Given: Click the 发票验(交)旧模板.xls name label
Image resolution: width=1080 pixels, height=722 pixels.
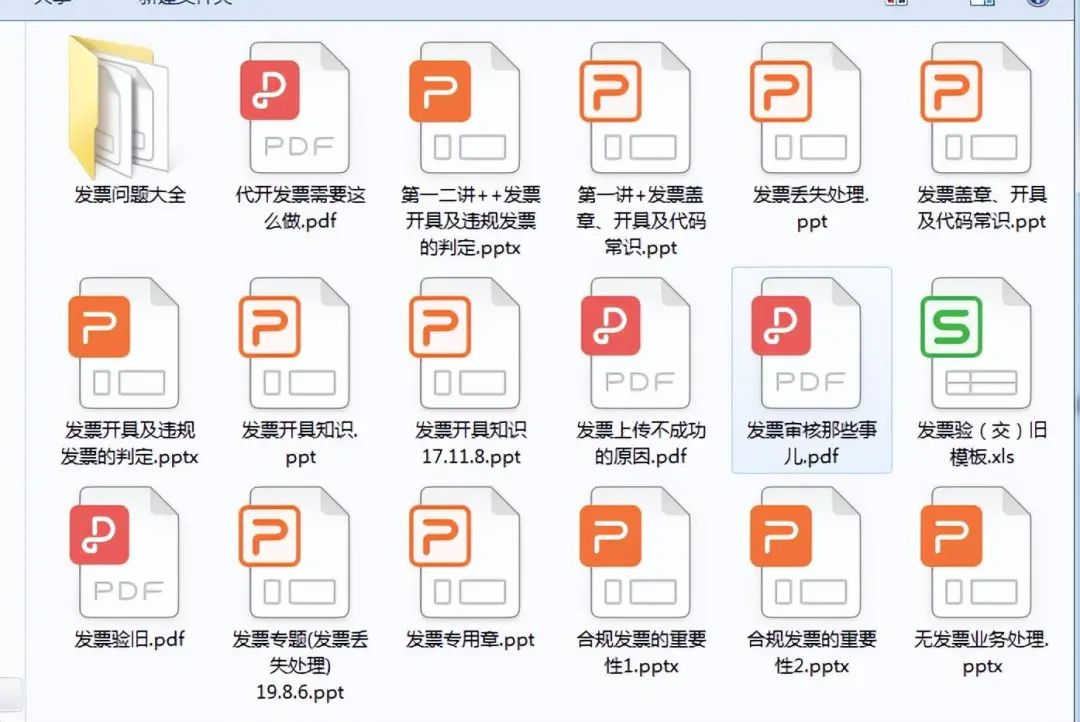Looking at the screenshot, I should pyautogui.click(x=982, y=444).
